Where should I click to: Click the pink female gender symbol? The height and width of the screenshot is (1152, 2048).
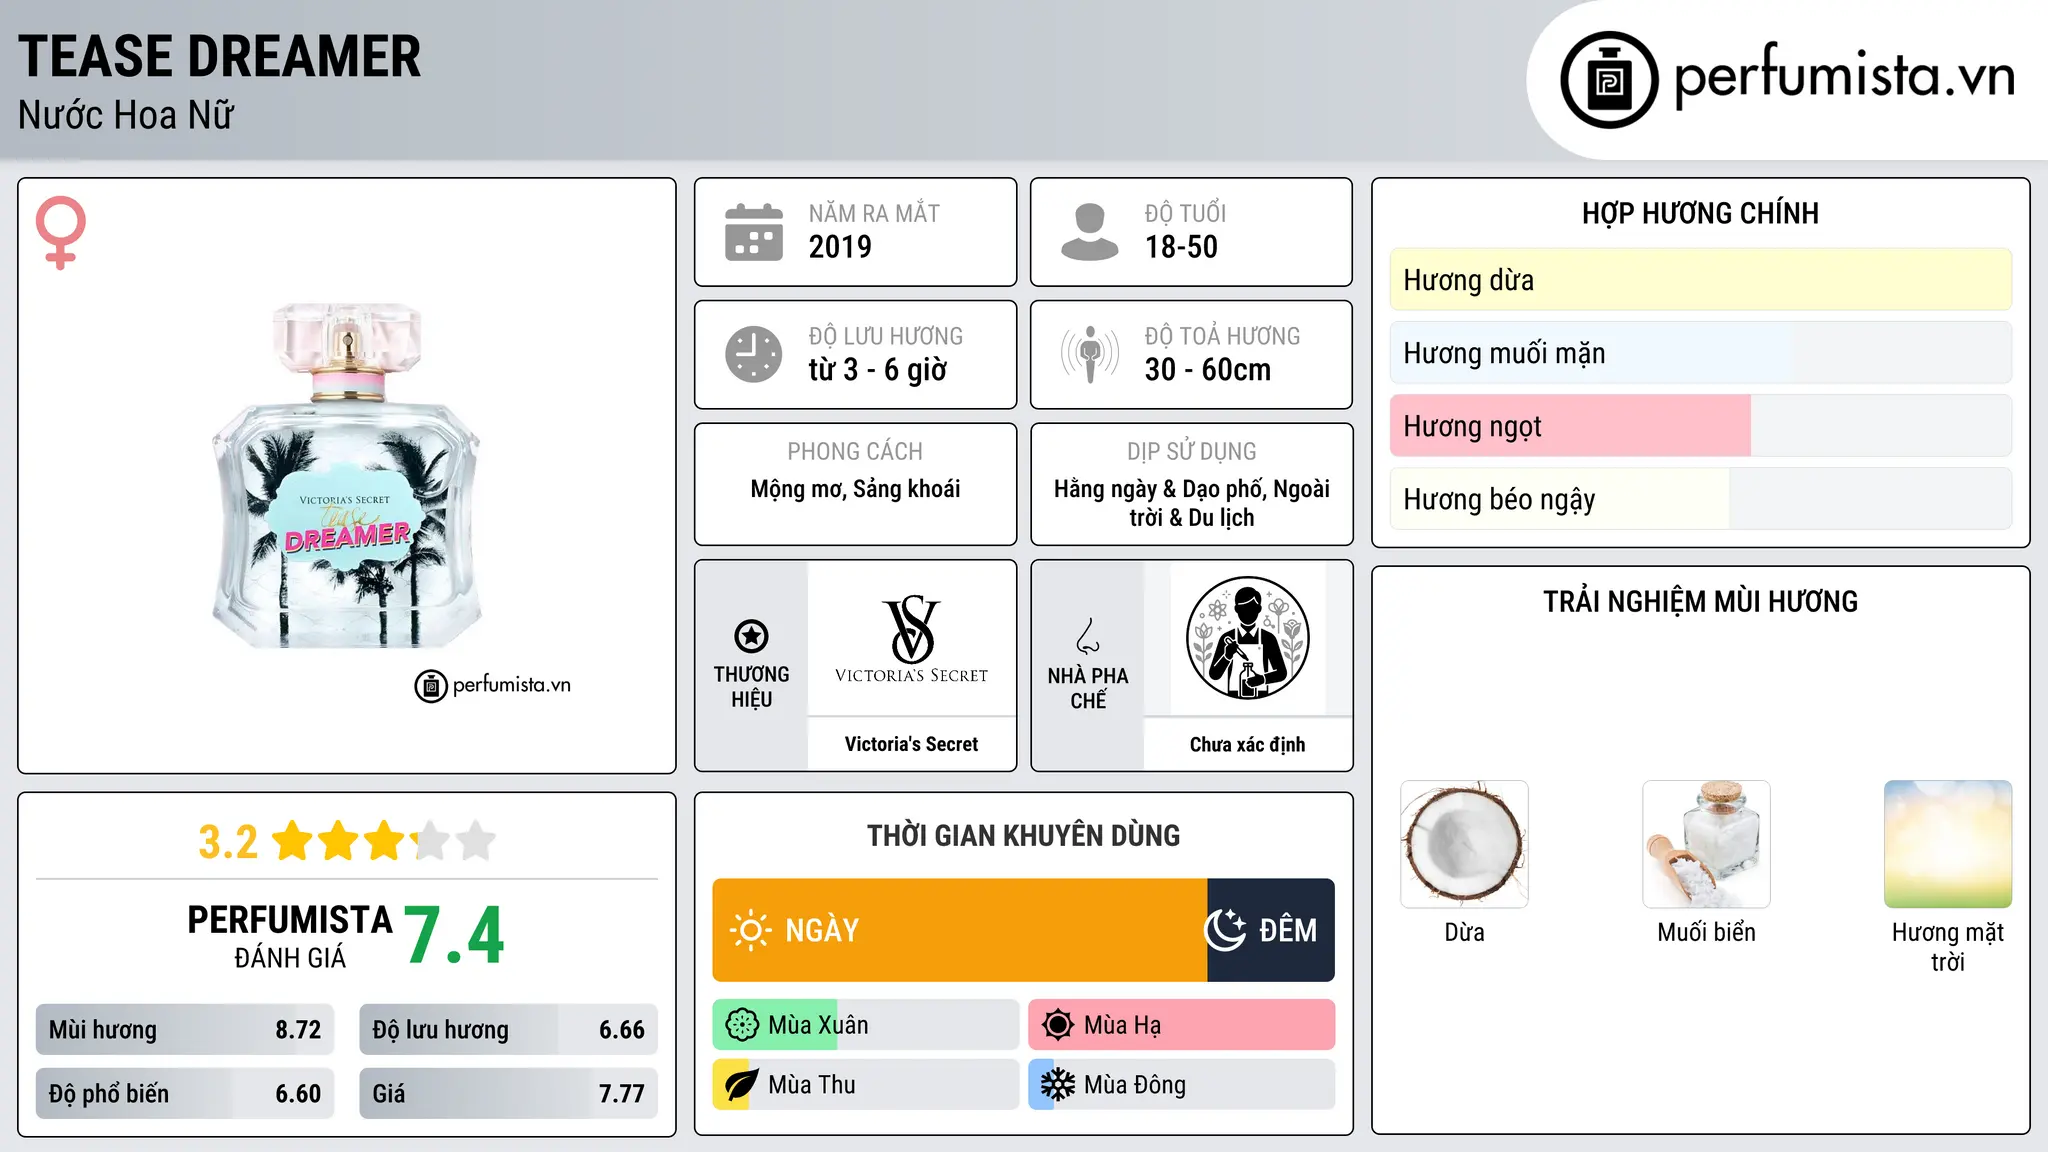[61, 233]
